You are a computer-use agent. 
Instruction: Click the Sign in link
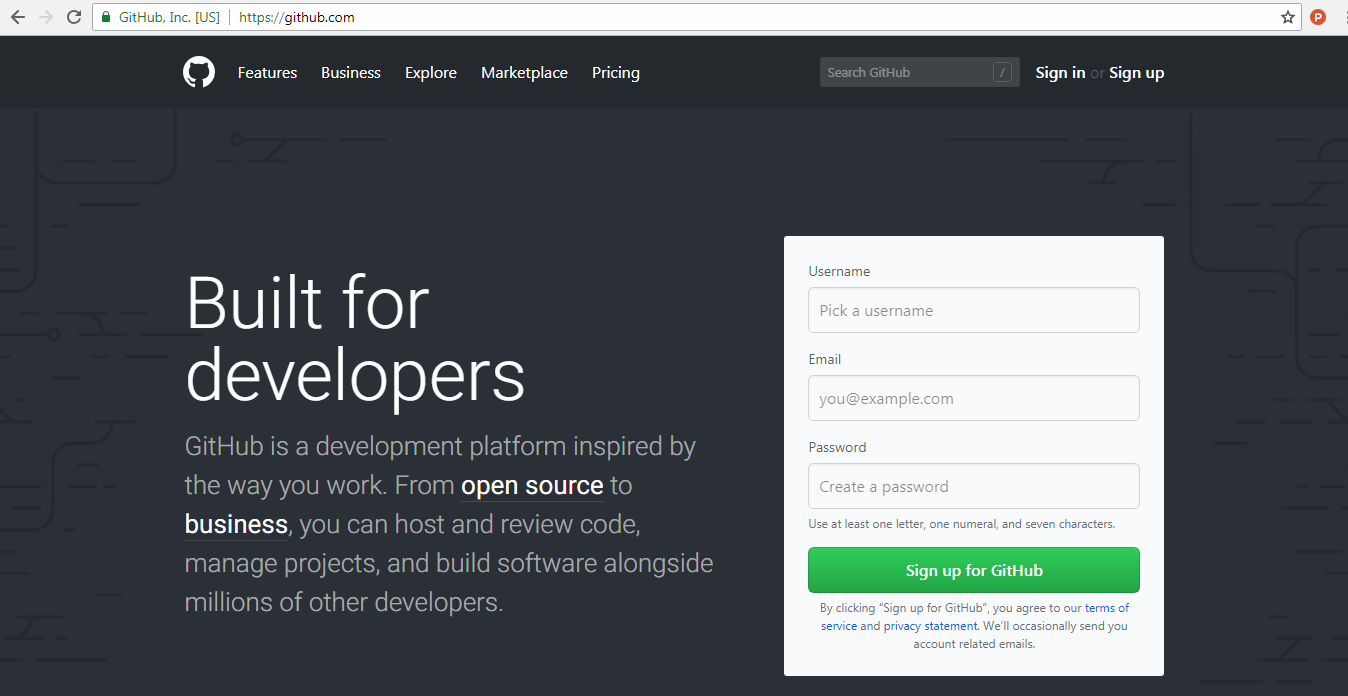[1060, 72]
